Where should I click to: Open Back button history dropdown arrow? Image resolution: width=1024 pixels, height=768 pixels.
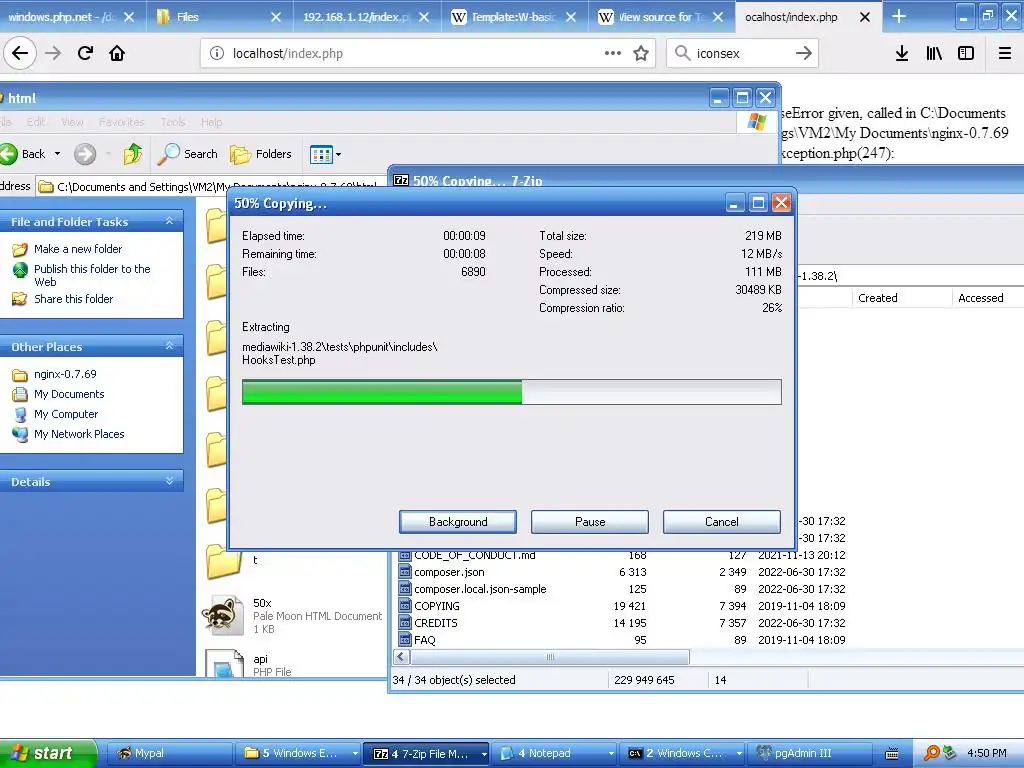(x=57, y=154)
